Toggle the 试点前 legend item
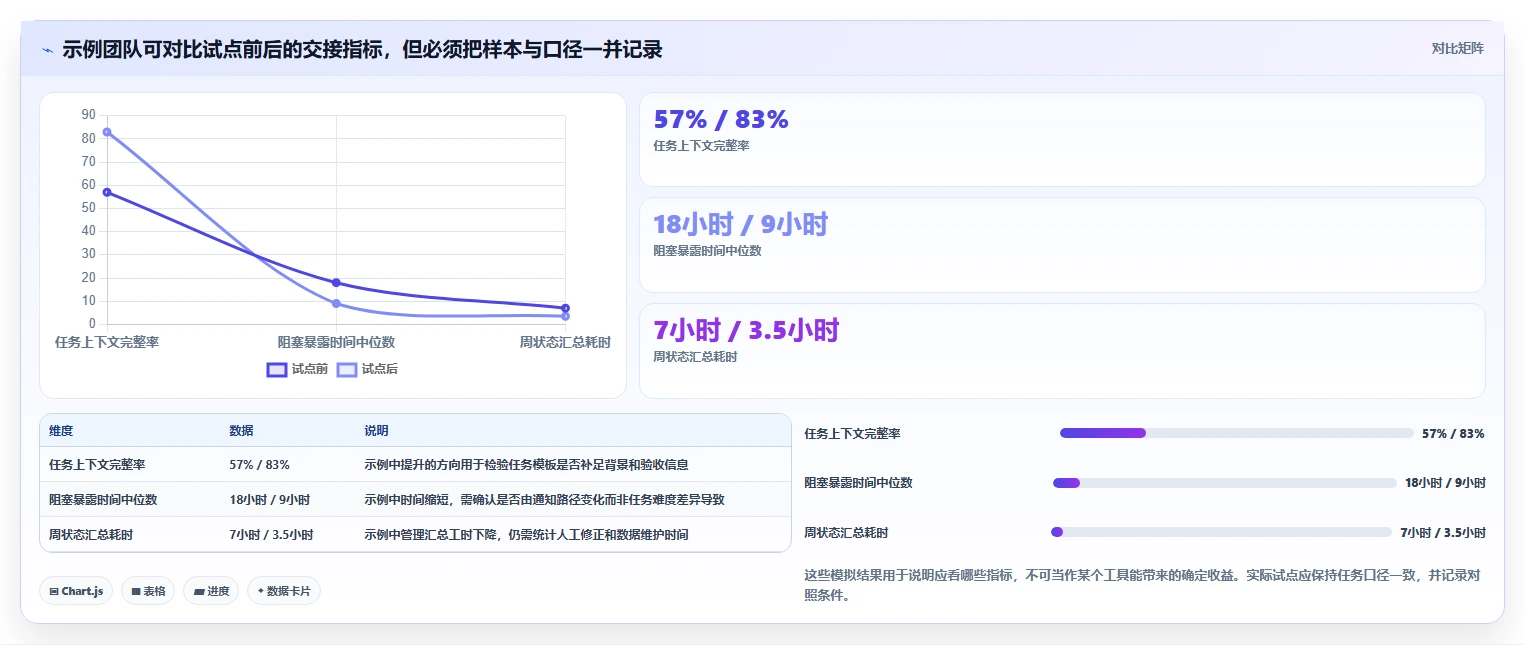The height and width of the screenshot is (645, 1525). pyautogui.click(x=297, y=369)
